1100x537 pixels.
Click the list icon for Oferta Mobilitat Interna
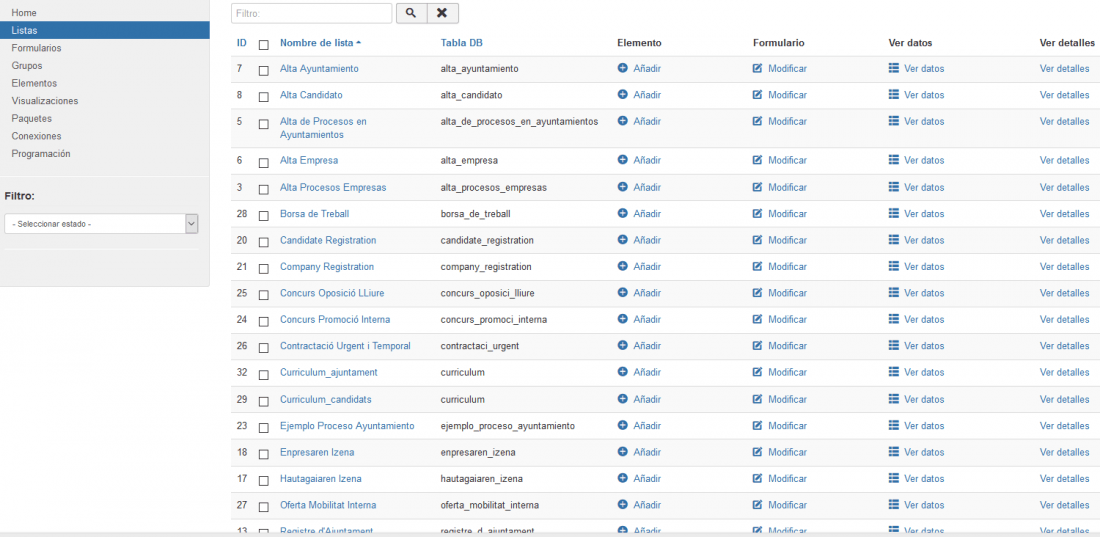[x=894, y=505]
